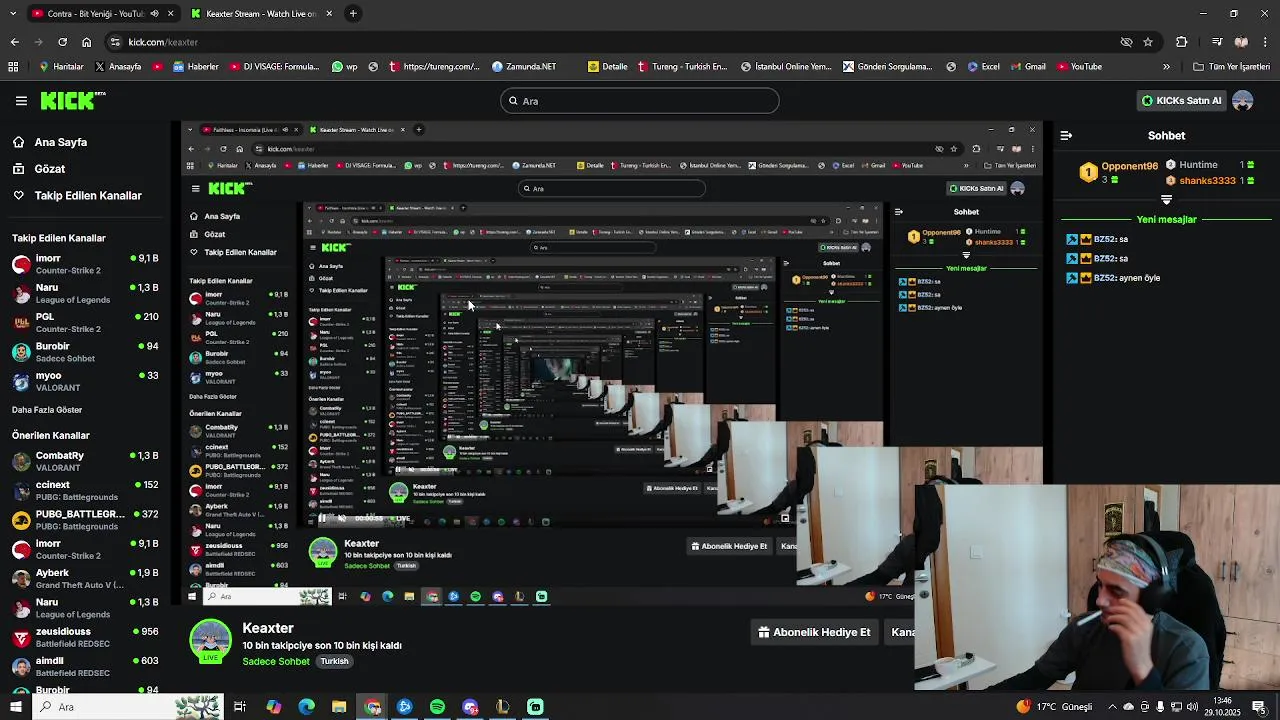Open zeusidiouss Battlefield channel in sidebar

coord(85,637)
